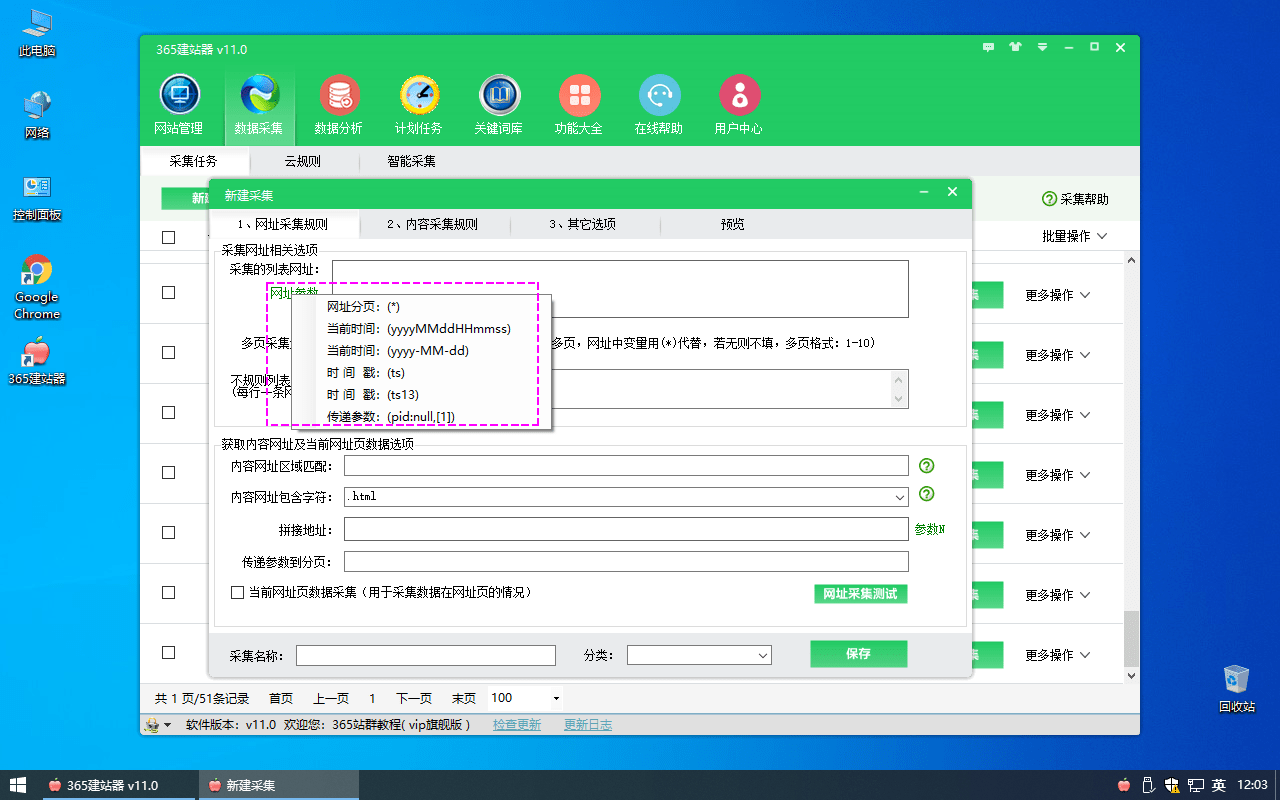
Task: Open 此电脑 desktop icon
Action: [x=37, y=34]
